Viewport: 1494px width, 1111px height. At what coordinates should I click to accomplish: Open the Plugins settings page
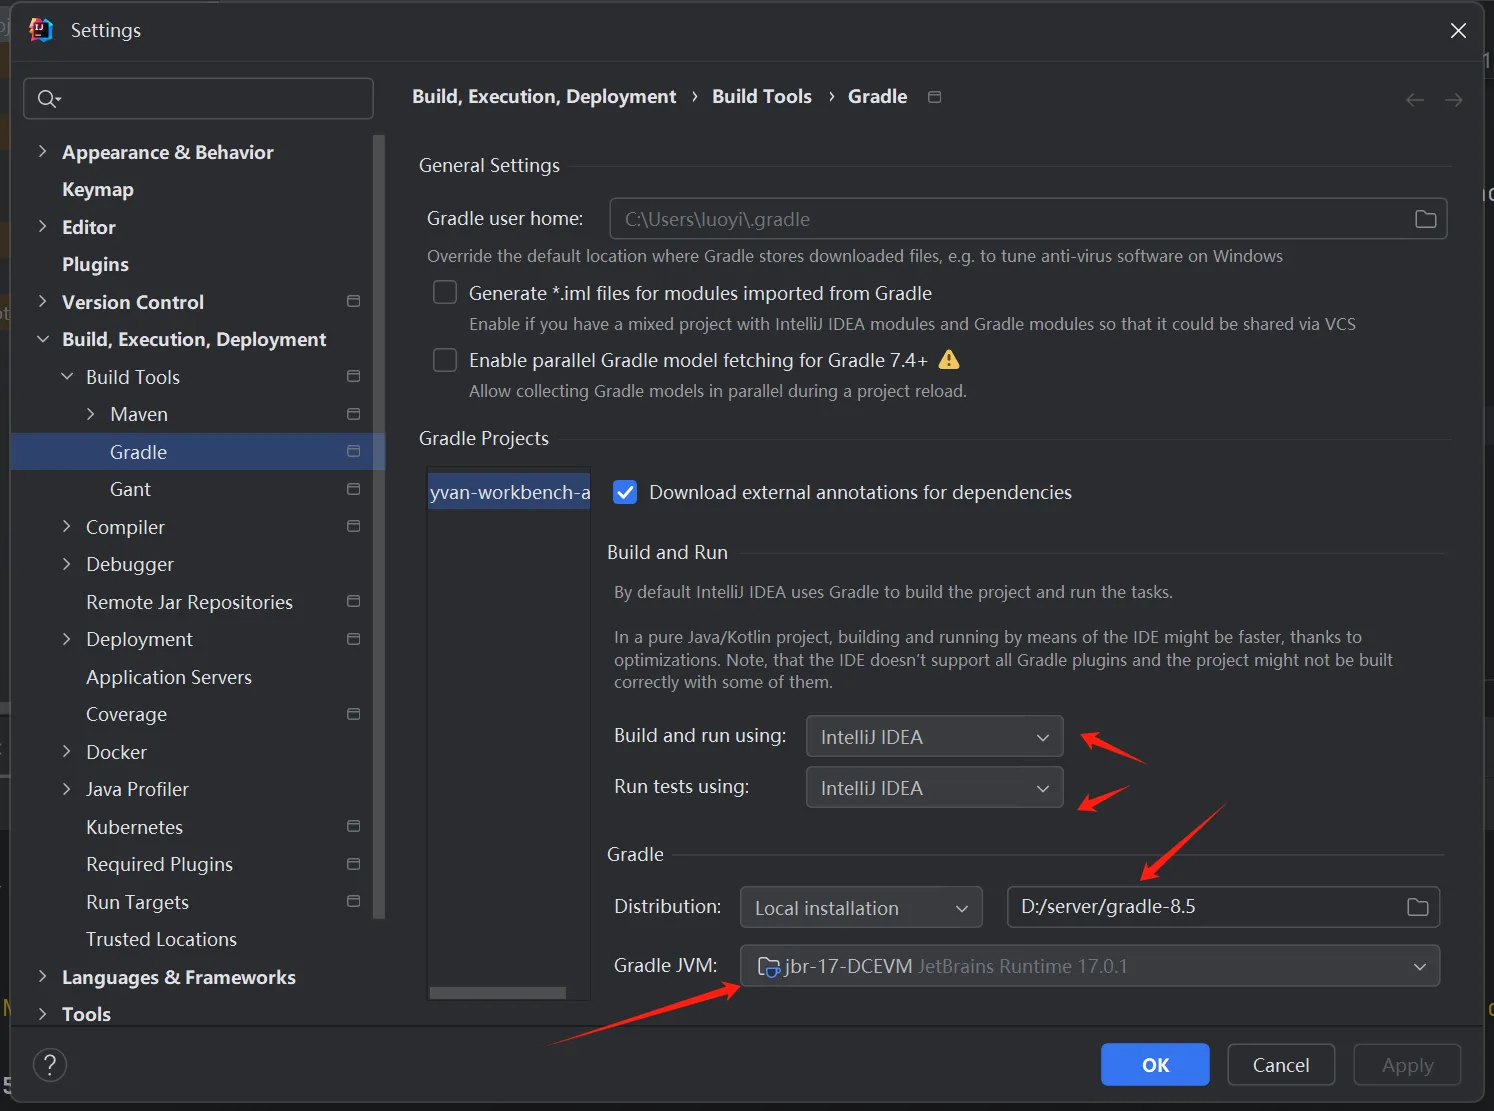point(95,264)
